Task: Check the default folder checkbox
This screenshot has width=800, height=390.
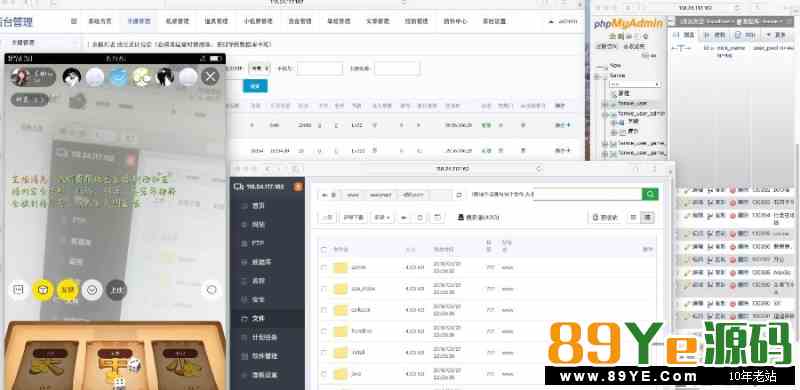Action: tap(323, 310)
